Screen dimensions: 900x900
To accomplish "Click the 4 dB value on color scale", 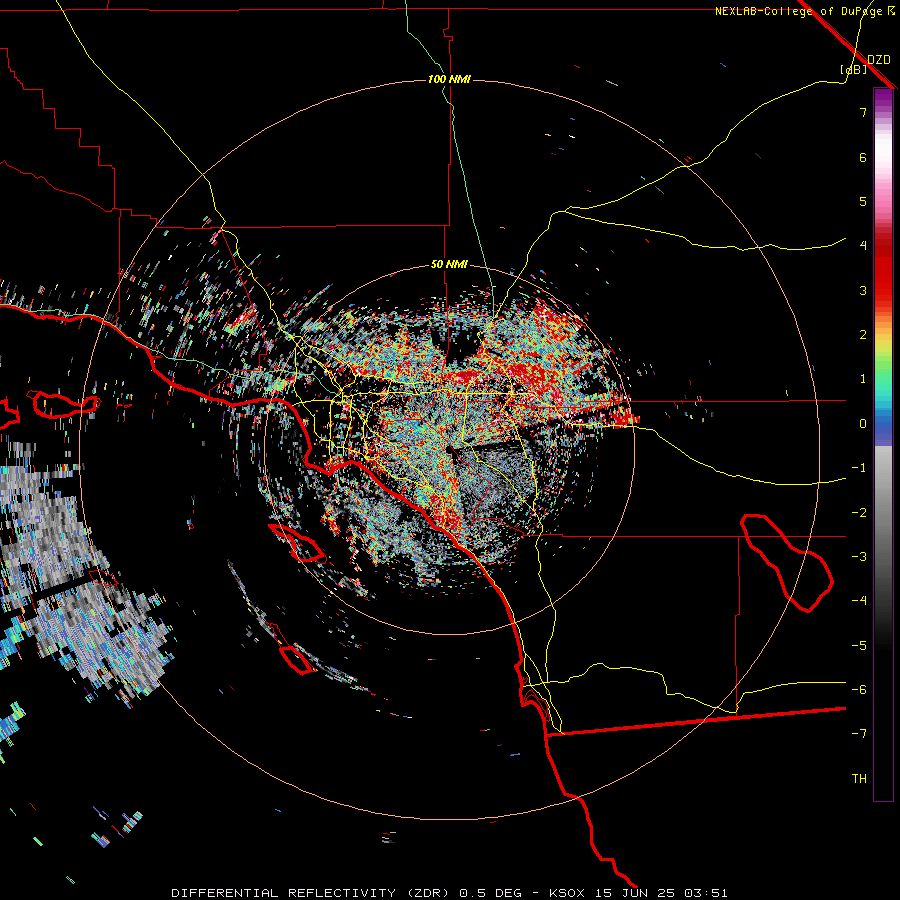I will click(863, 246).
